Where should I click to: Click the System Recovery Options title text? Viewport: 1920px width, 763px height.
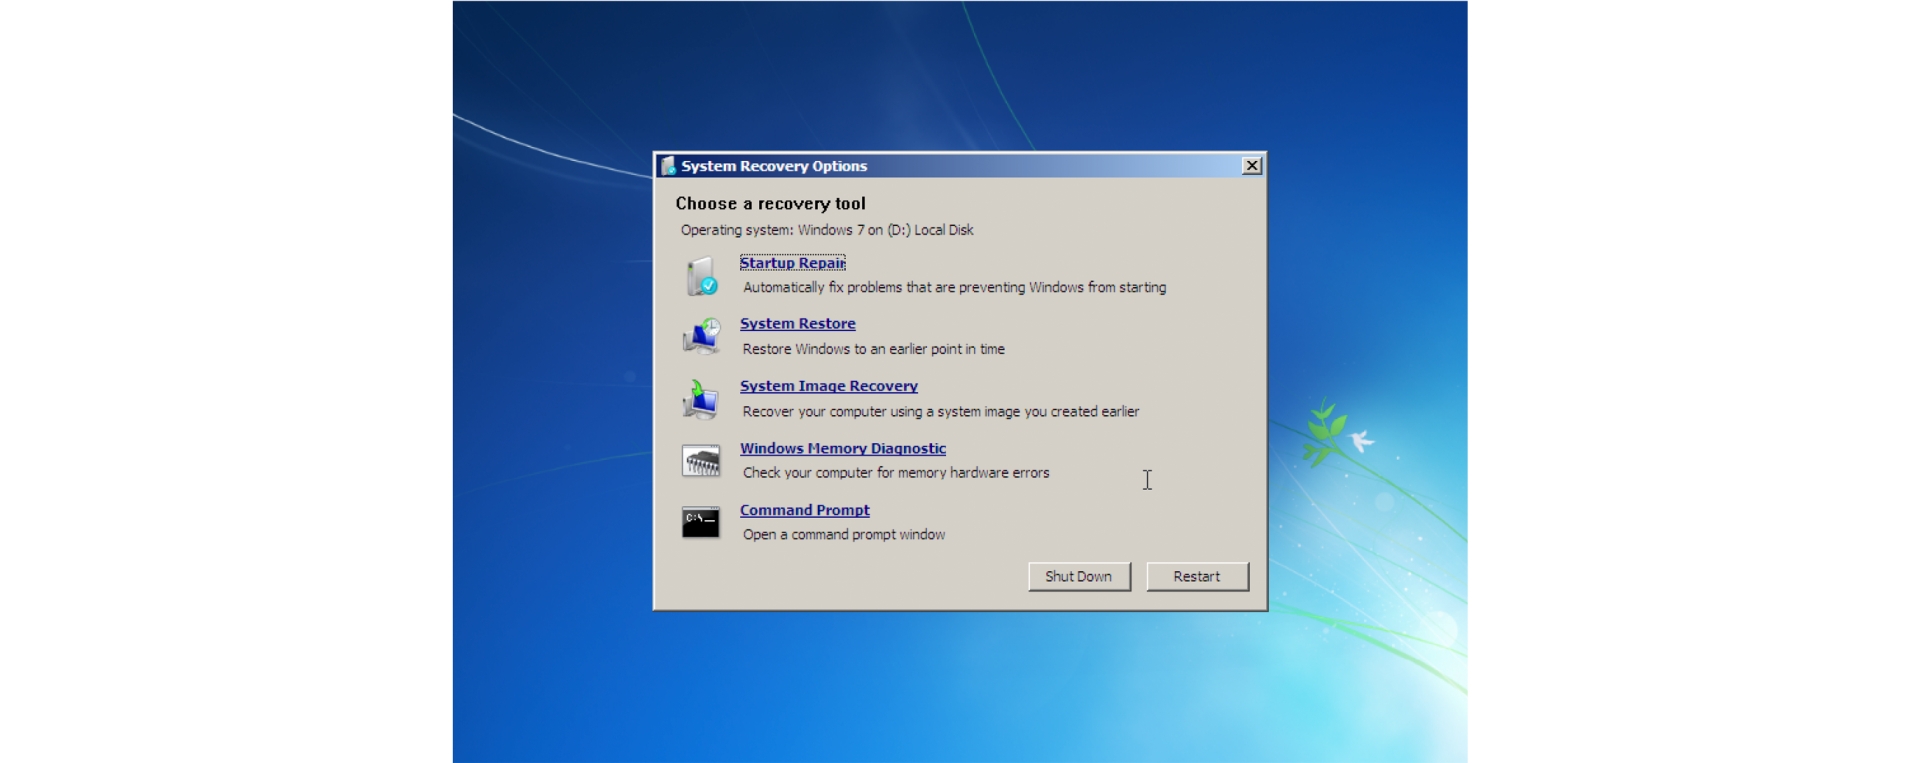coord(774,166)
